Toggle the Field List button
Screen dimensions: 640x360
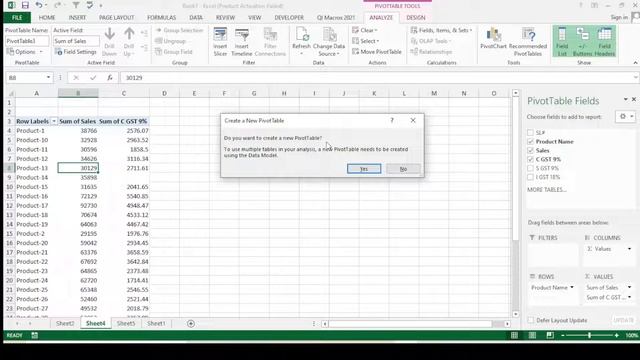point(562,42)
